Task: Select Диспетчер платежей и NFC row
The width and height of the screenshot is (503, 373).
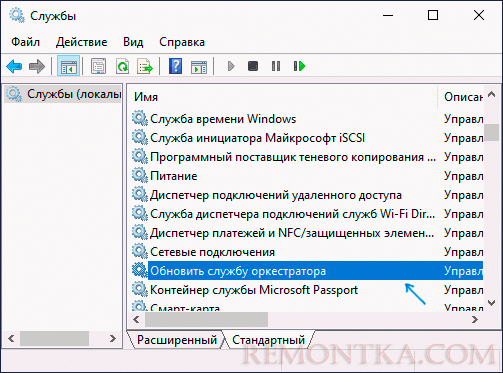Action: tap(307, 233)
